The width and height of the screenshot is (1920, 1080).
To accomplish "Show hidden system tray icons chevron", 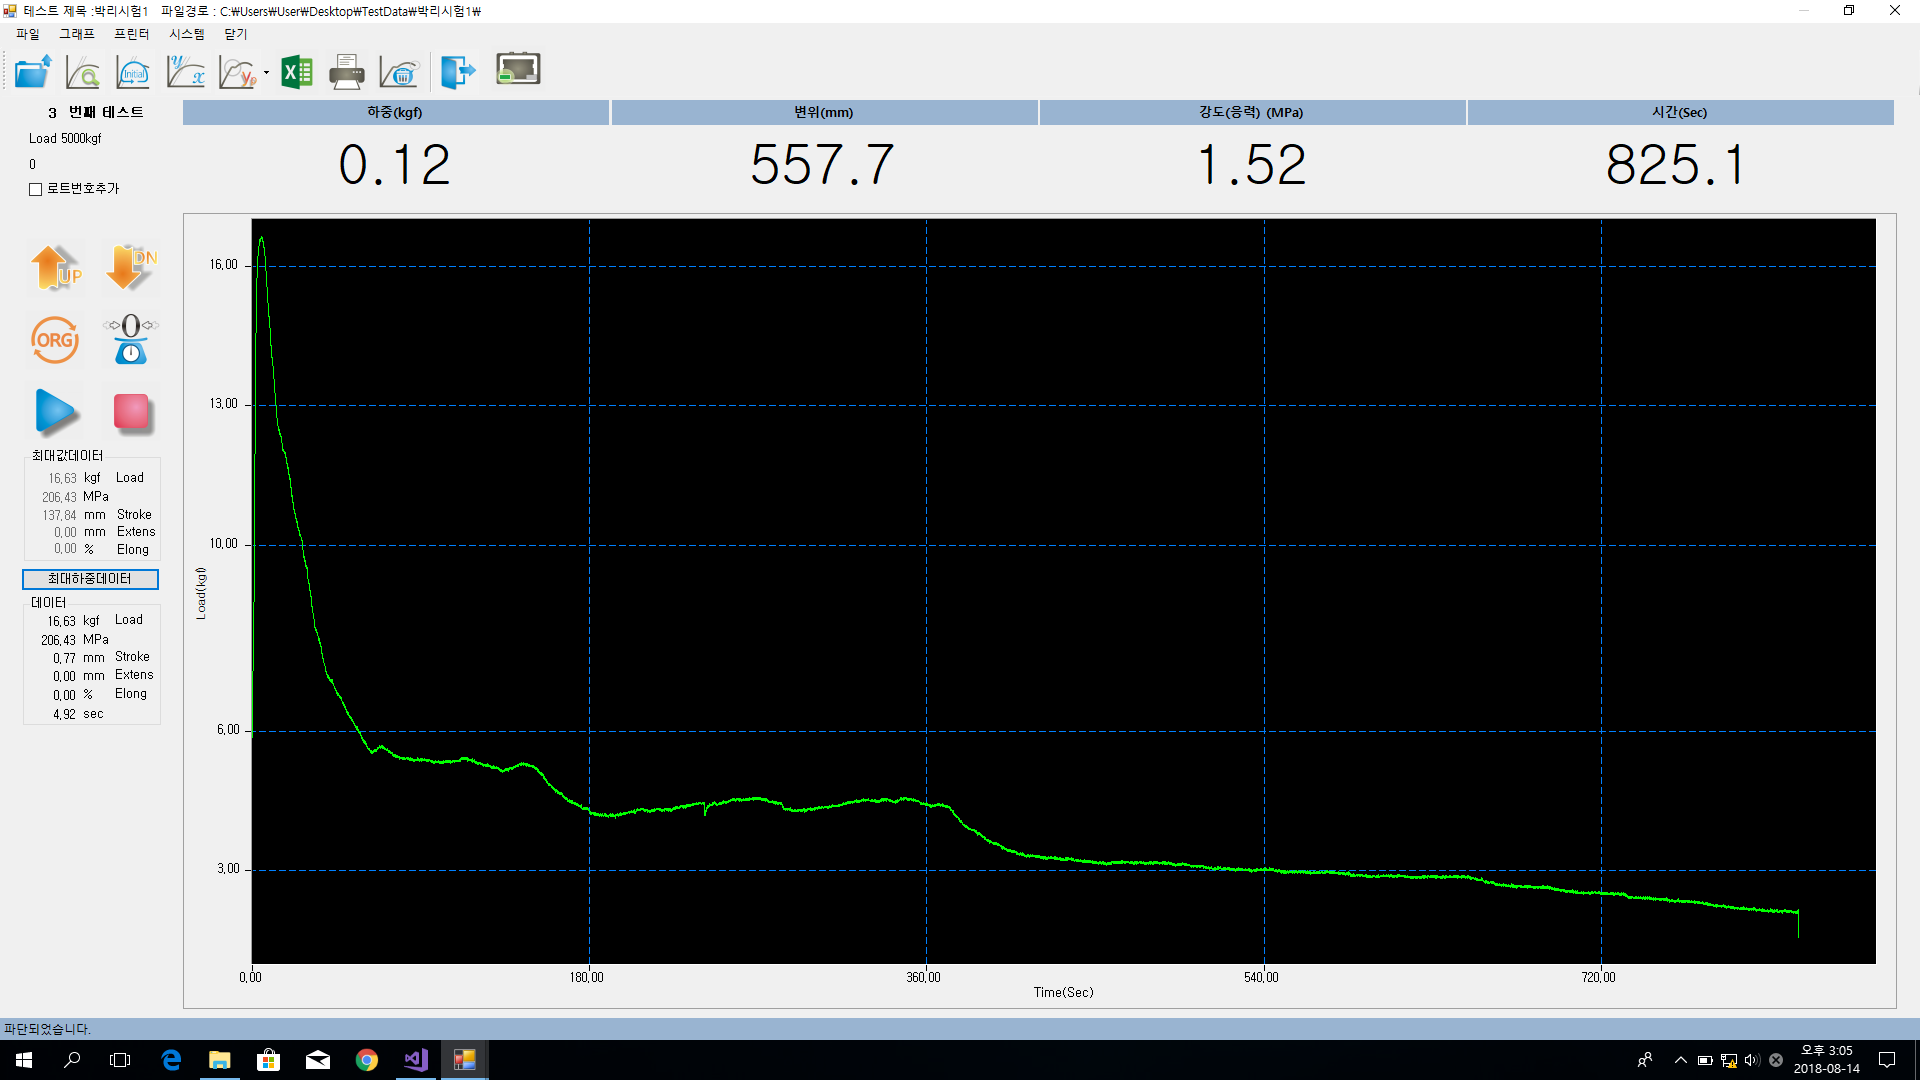I will coord(1680,1060).
